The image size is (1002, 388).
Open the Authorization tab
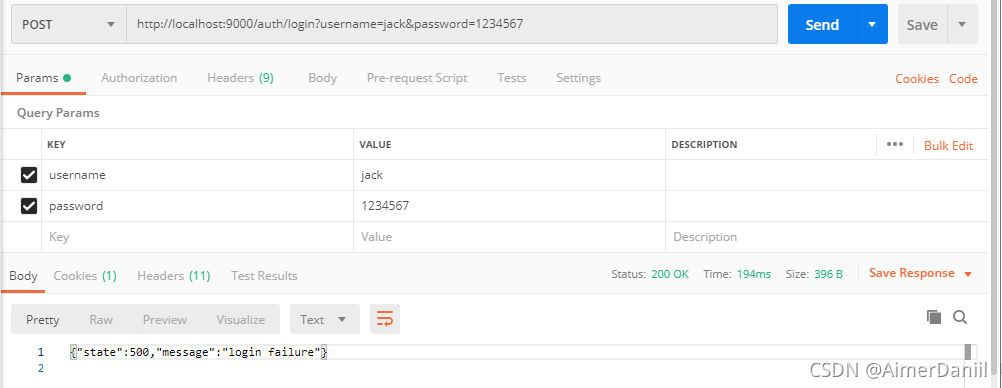pyautogui.click(x=139, y=78)
